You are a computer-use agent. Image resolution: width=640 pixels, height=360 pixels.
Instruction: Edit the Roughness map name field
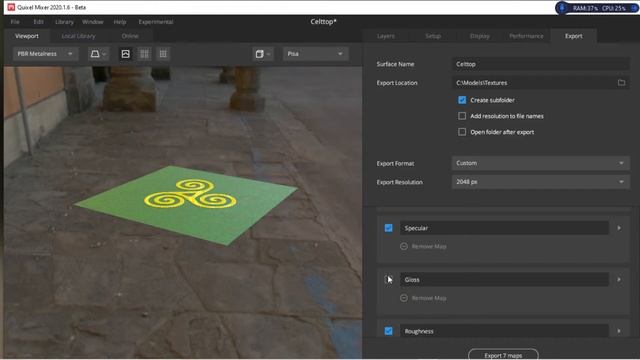pos(504,331)
